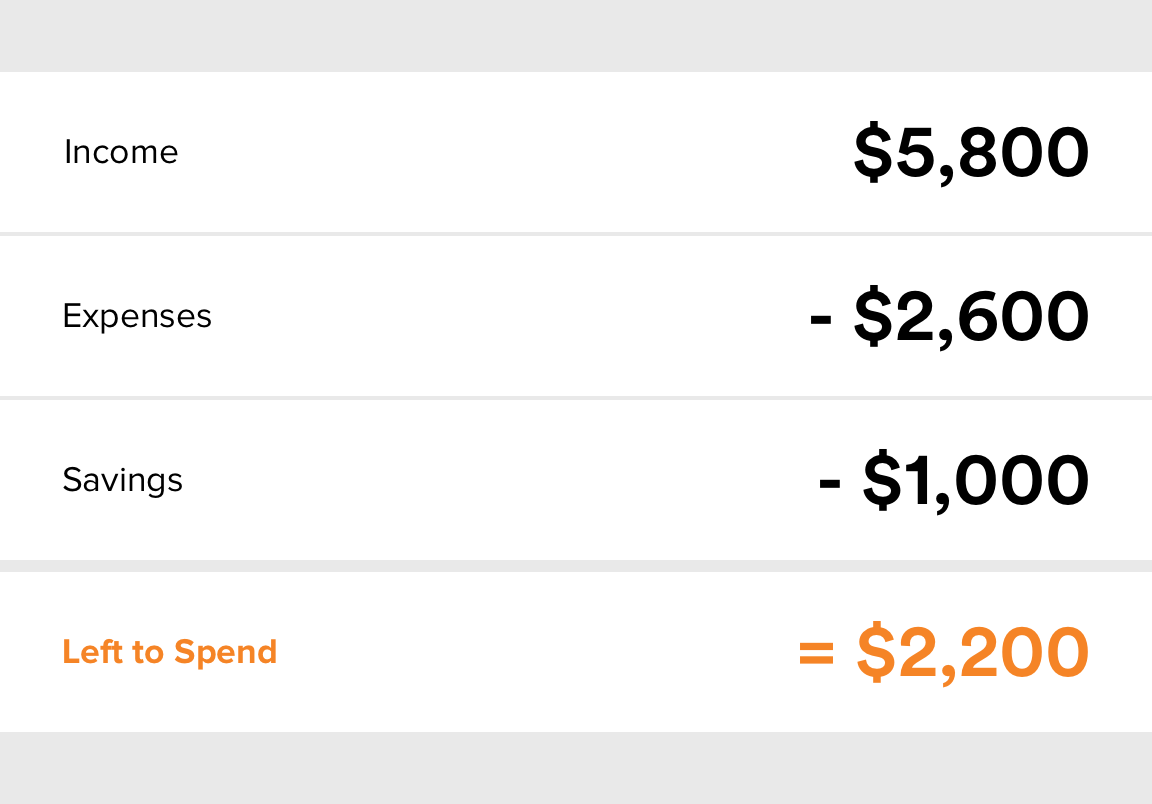1152x804 pixels.
Task: Select the Savings label
Action: pos(122,481)
